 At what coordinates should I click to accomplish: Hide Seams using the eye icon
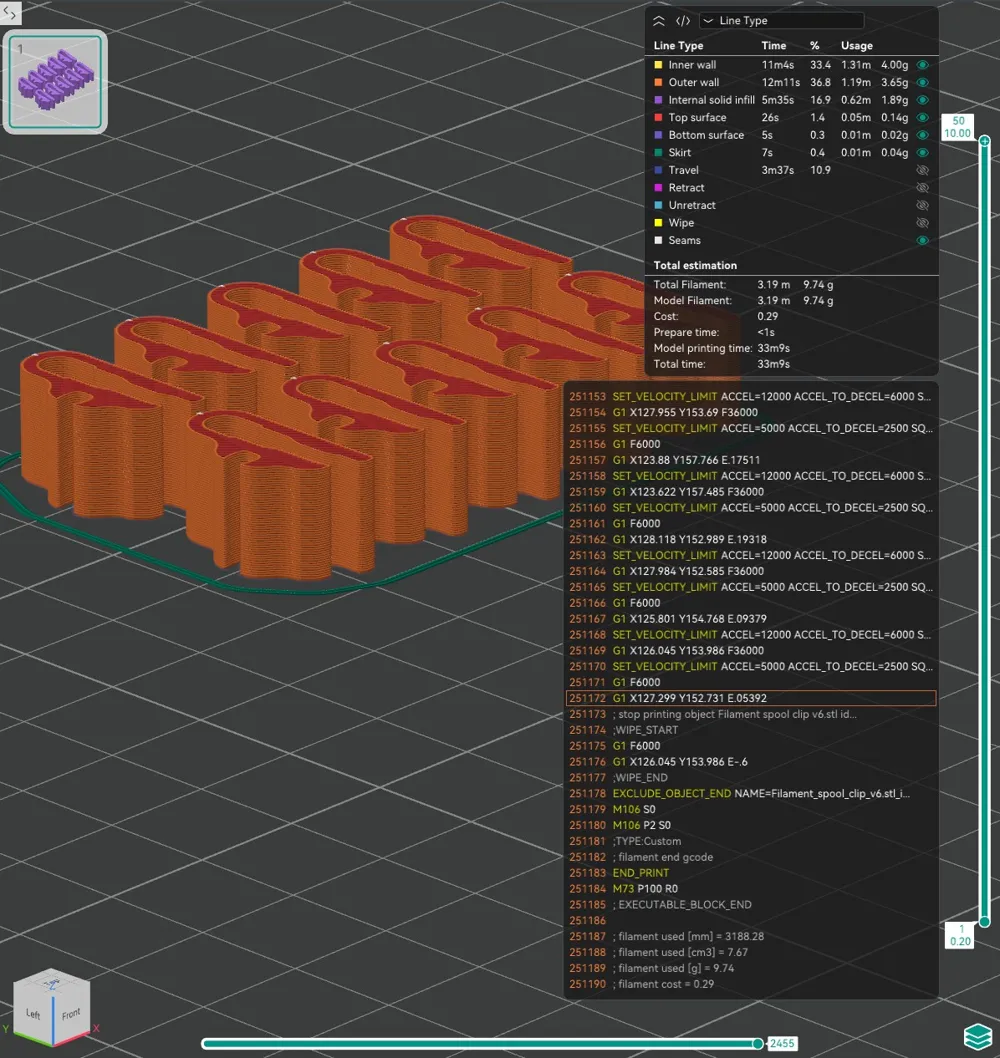click(x=921, y=240)
